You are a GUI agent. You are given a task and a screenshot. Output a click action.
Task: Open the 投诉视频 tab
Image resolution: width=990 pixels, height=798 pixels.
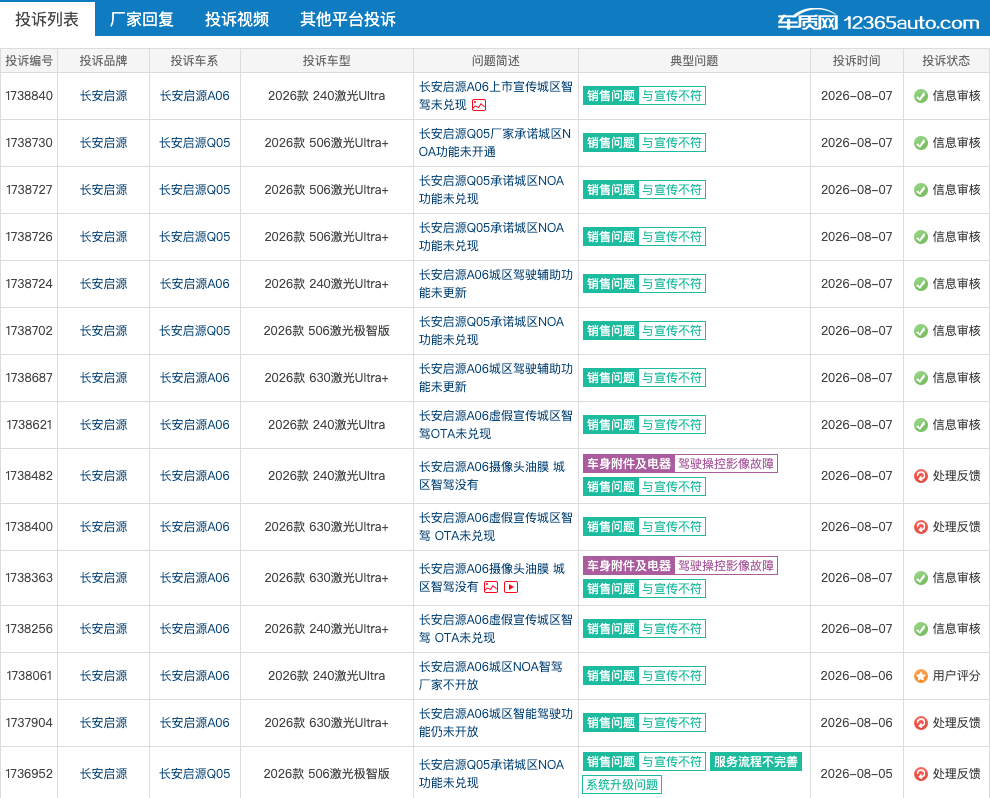click(237, 19)
